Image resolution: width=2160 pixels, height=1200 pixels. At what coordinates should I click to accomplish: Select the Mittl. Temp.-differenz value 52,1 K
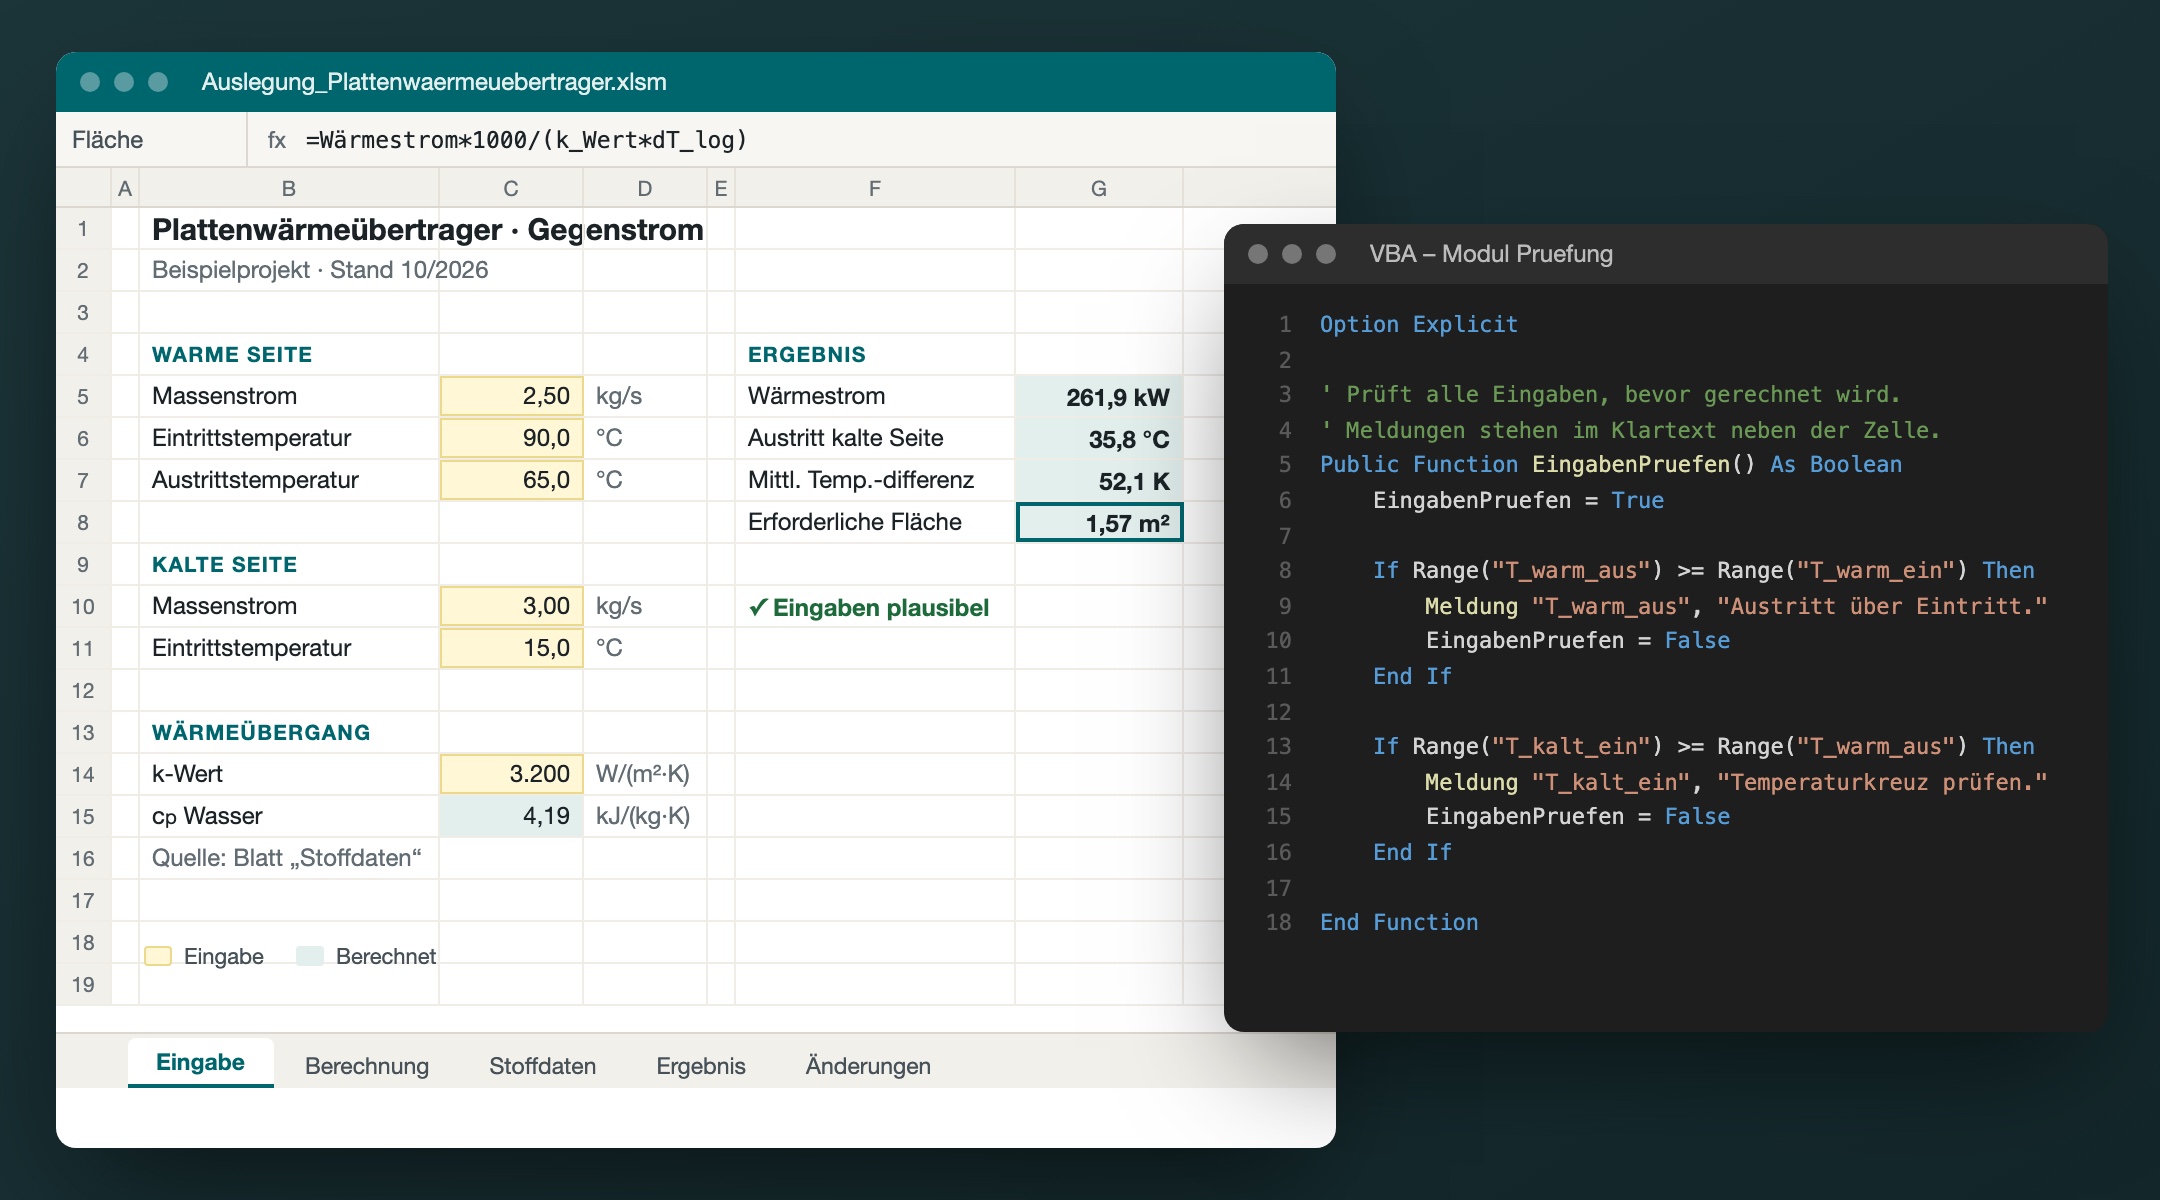(1099, 480)
